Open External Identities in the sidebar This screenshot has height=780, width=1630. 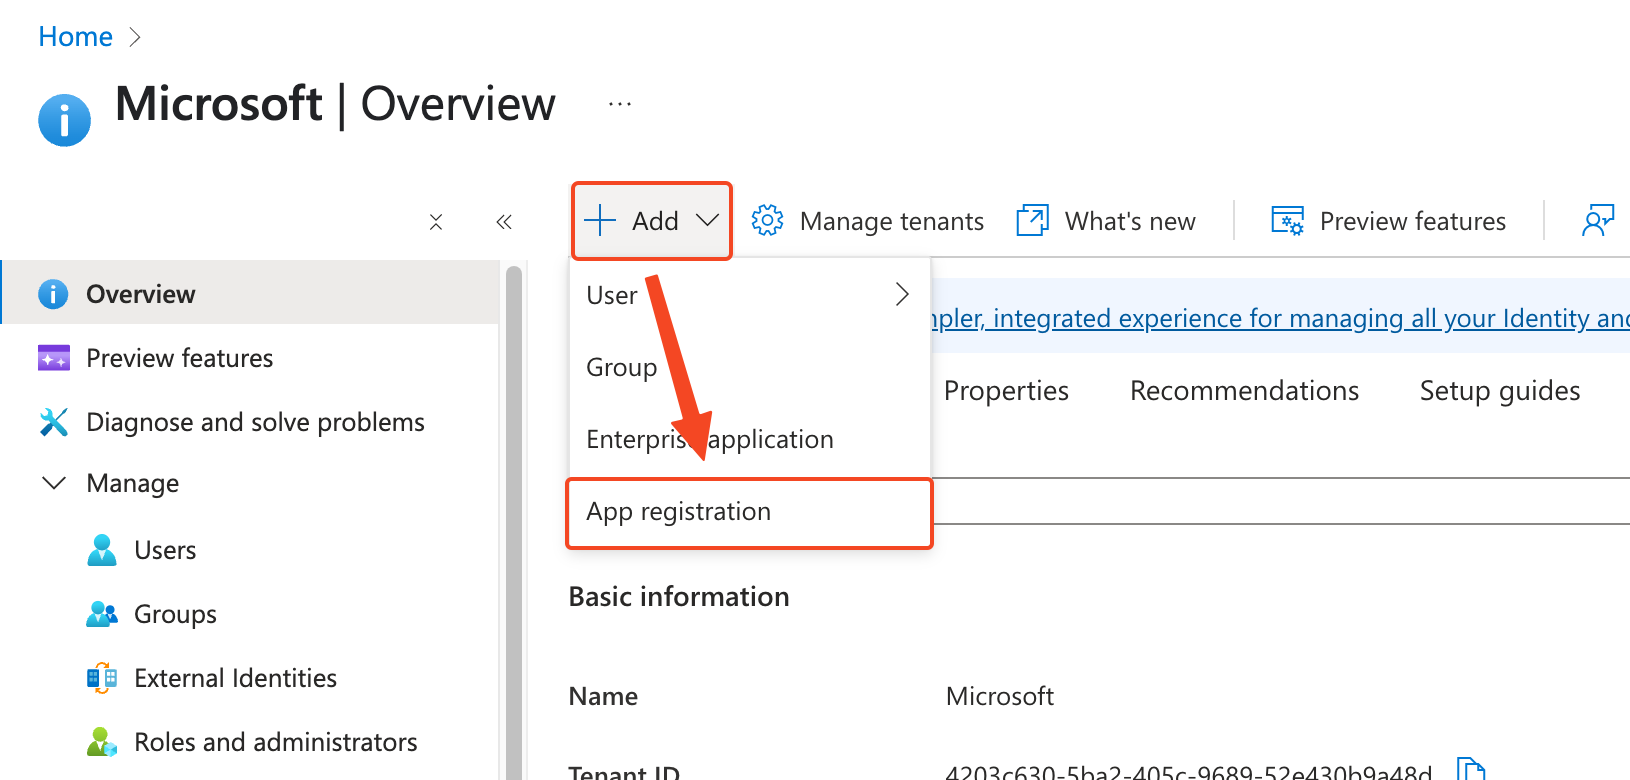(x=235, y=678)
